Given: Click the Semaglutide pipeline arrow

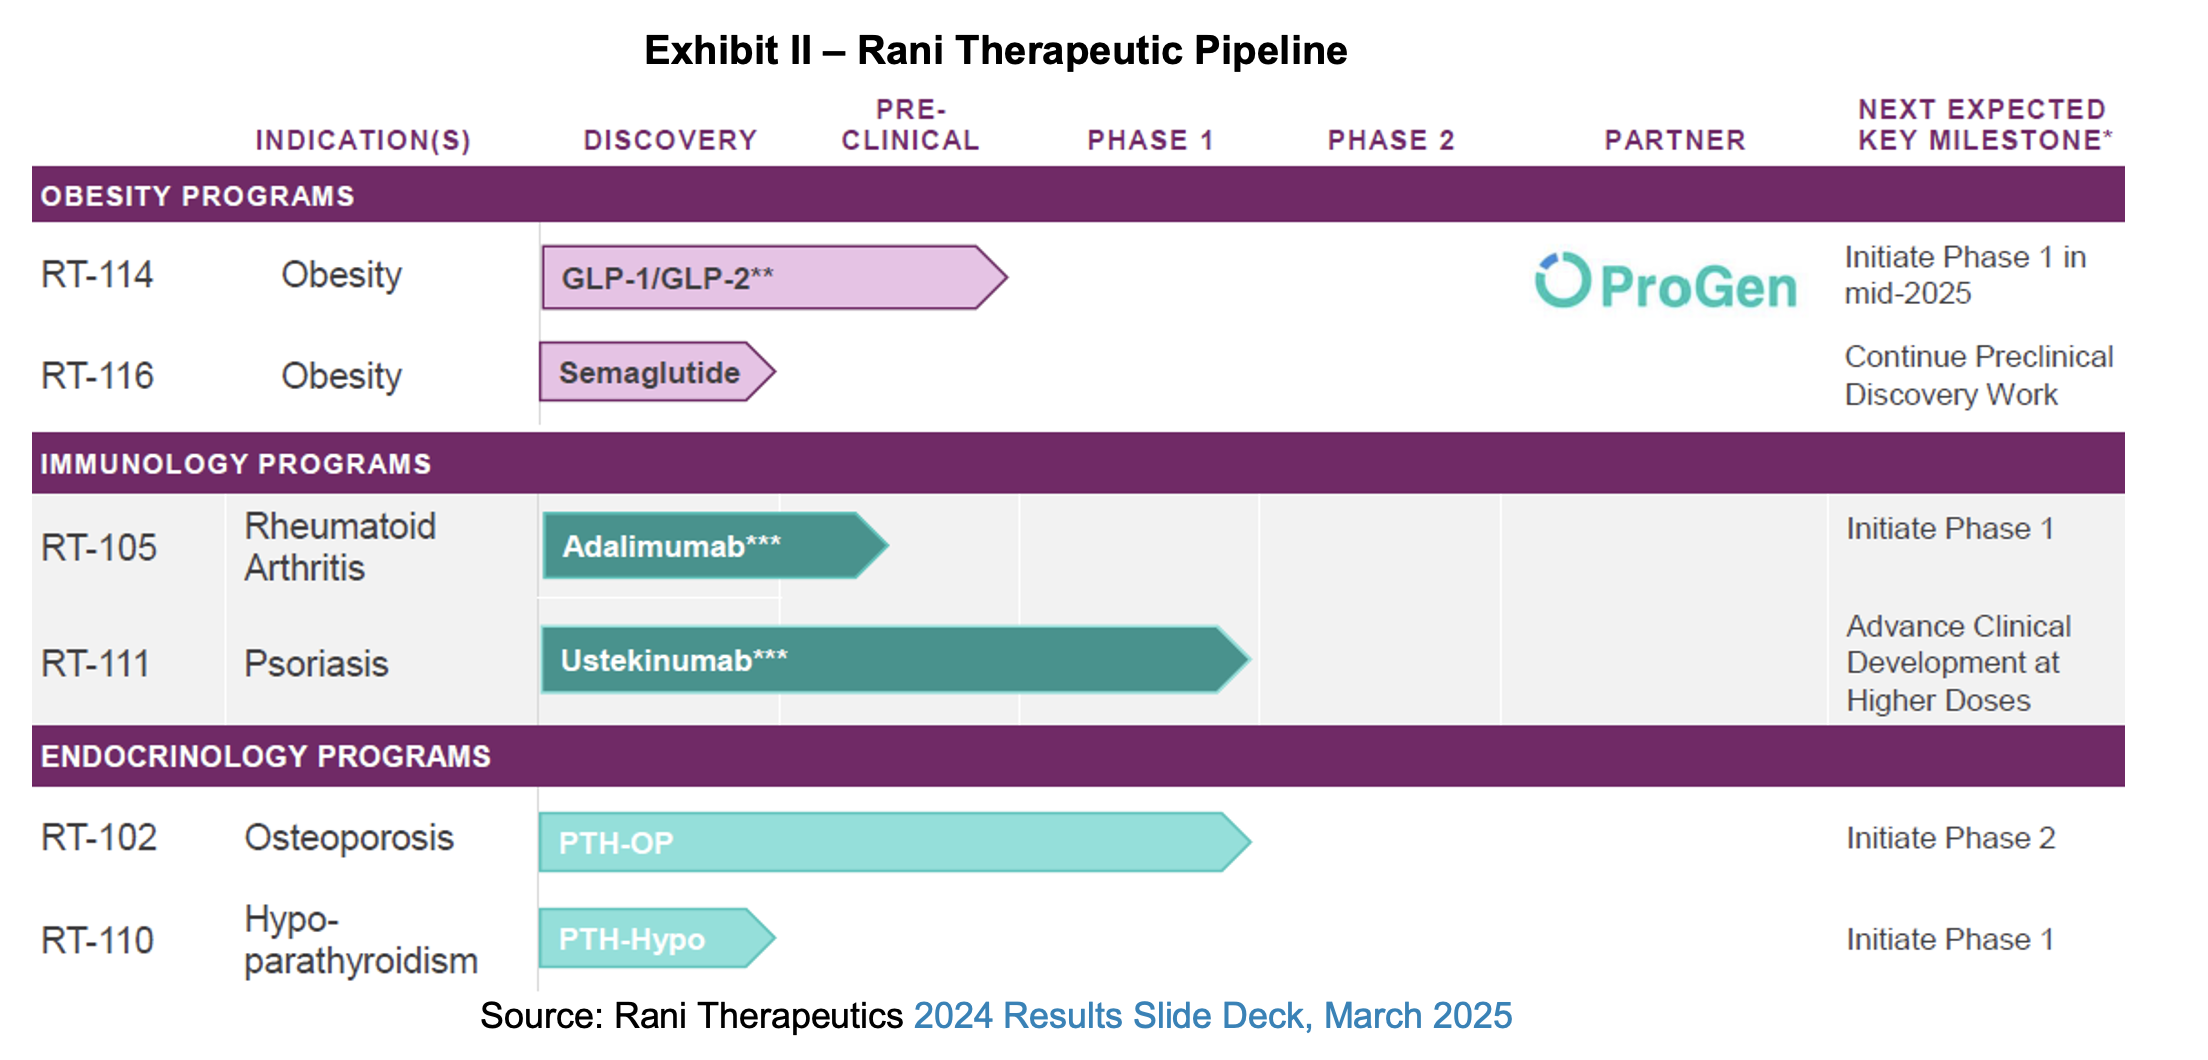Looking at the screenshot, I should [655, 373].
